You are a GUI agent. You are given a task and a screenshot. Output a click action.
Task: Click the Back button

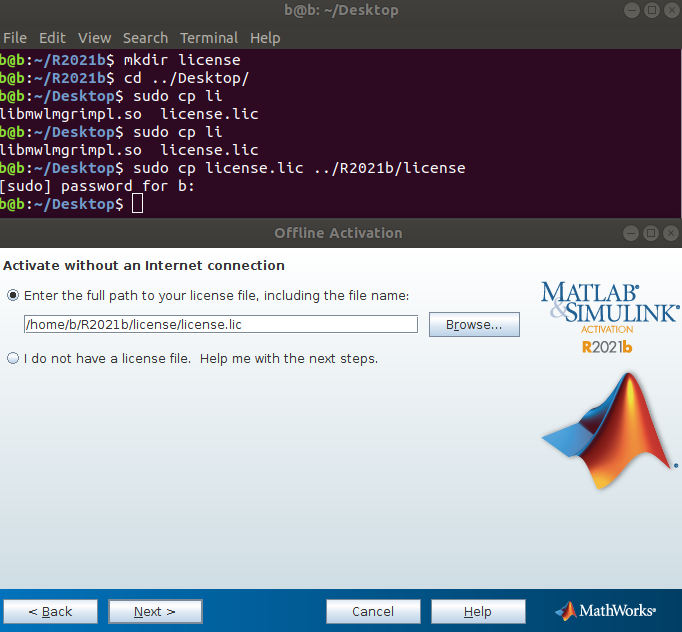pos(50,612)
